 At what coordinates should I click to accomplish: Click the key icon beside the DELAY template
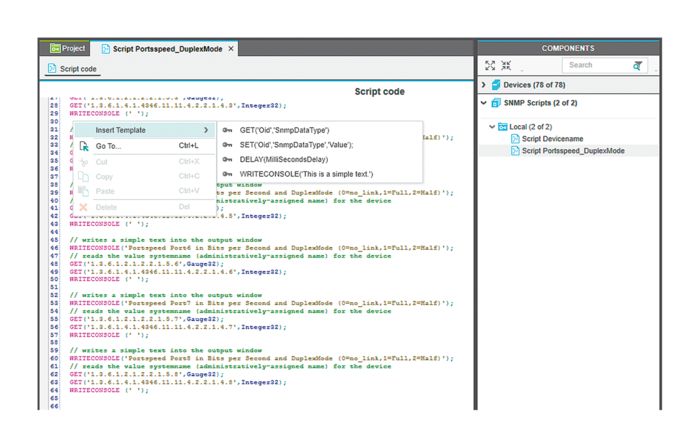(x=227, y=159)
